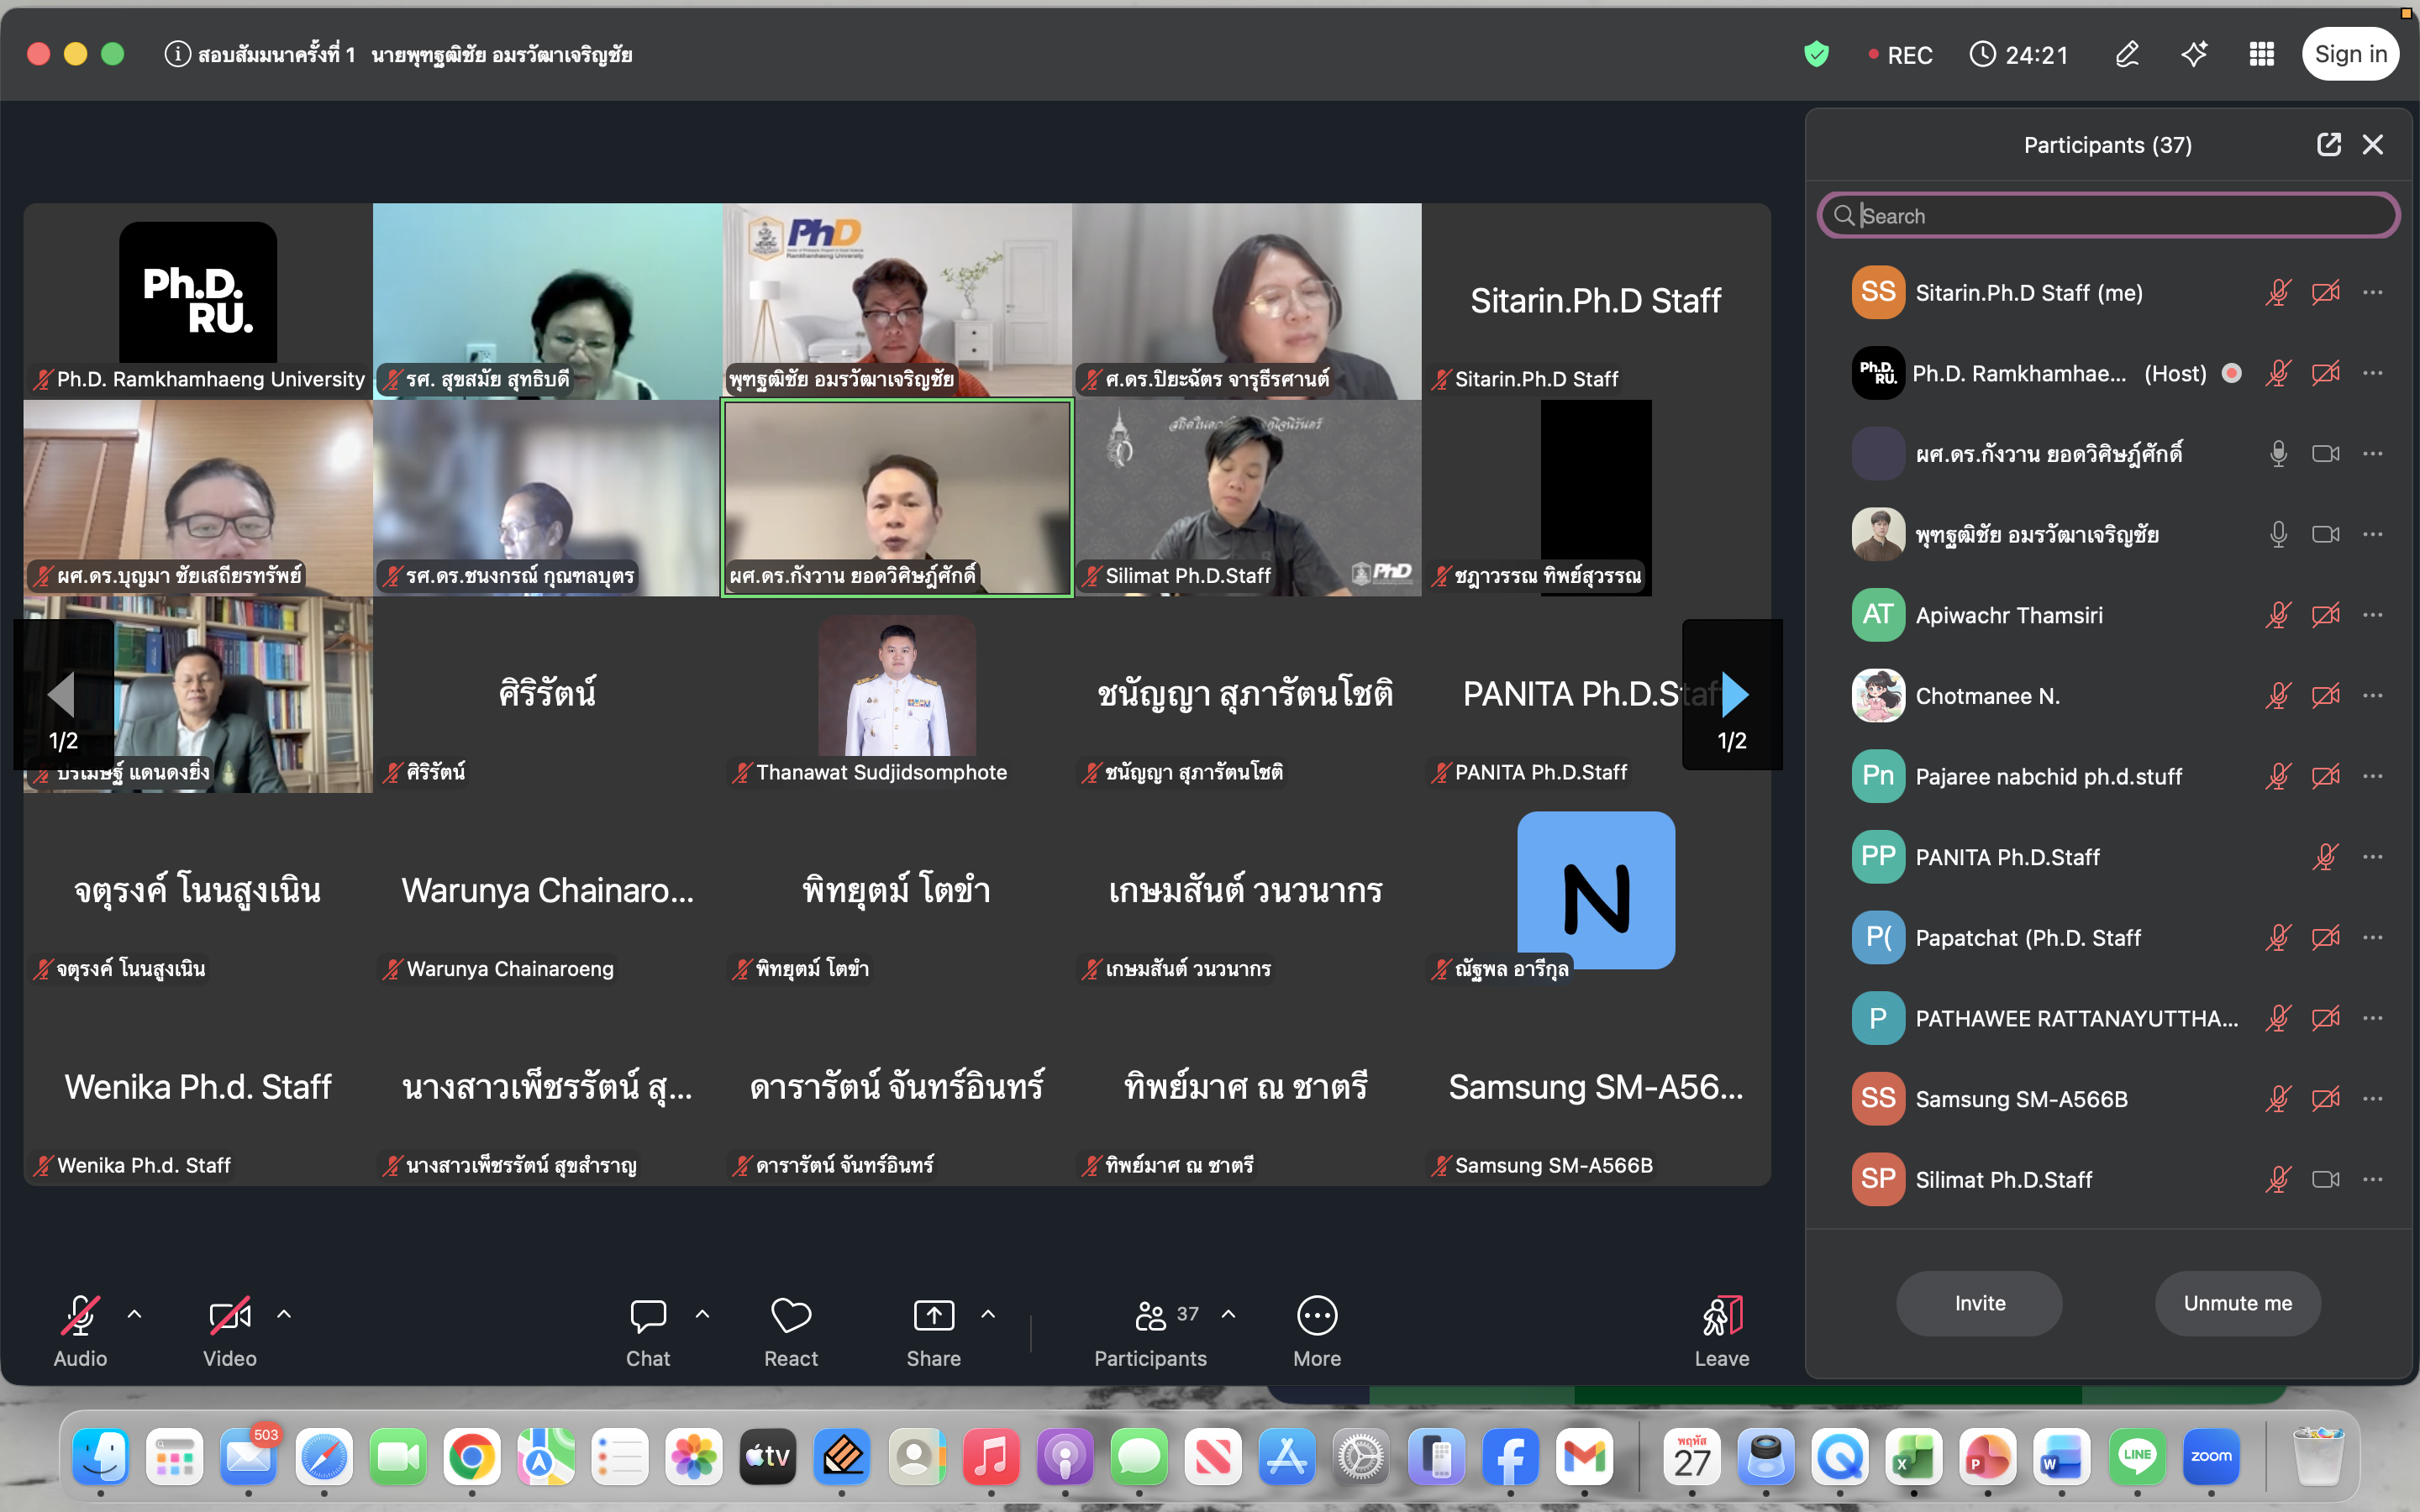Open the Photos app in Dock
This screenshot has width=2420, height=1512.
tap(694, 1457)
